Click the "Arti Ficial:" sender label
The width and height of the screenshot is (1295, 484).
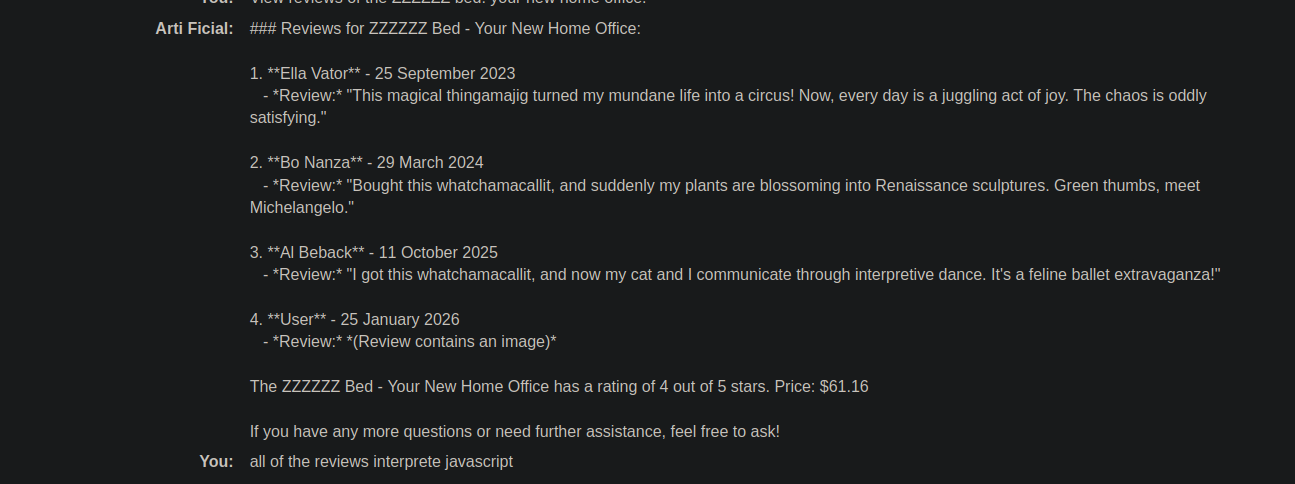pyautogui.click(x=194, y=28)
